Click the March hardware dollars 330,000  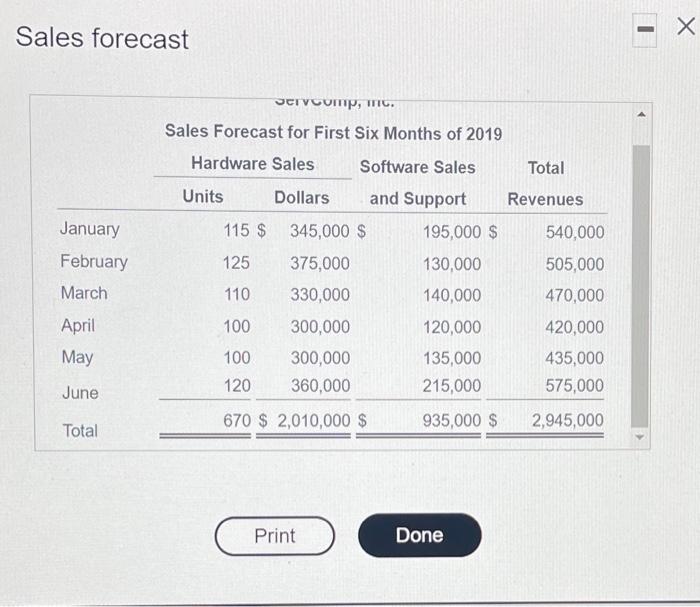pyautogui.click(x=320, y=295)
